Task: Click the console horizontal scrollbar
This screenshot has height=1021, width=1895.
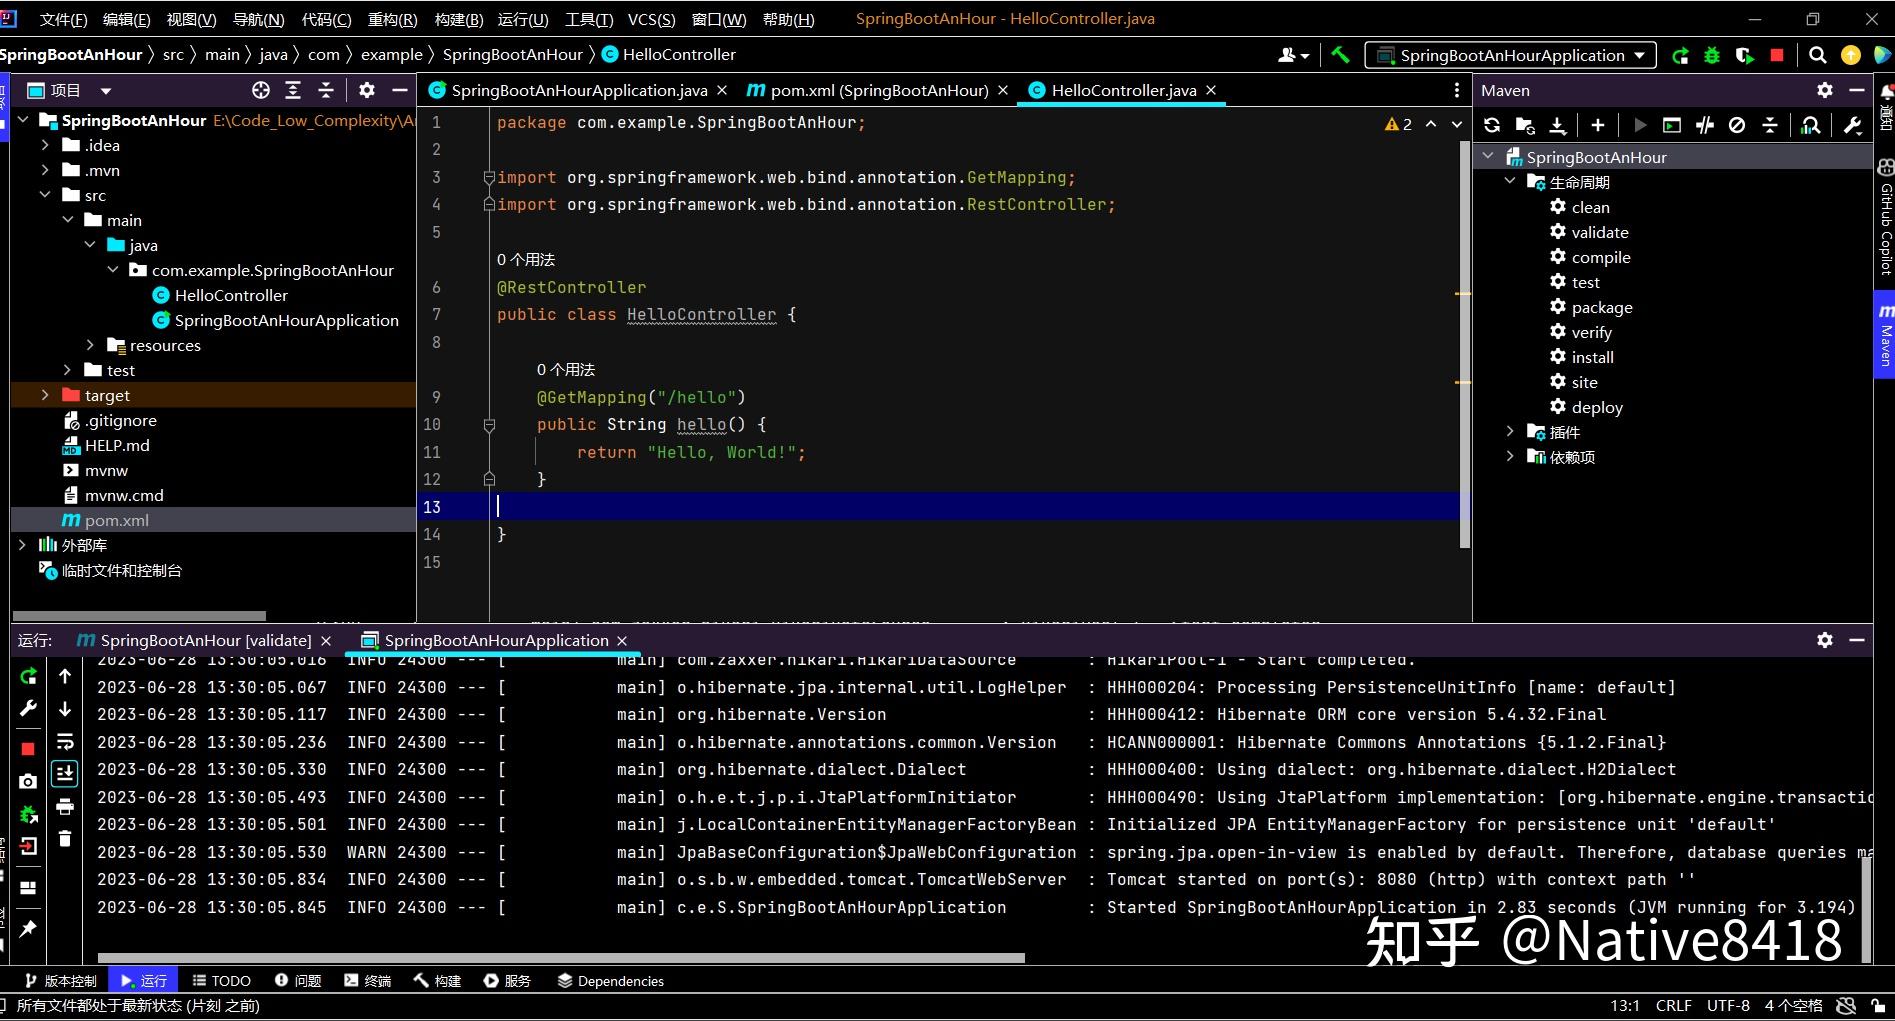Action: 561,958
